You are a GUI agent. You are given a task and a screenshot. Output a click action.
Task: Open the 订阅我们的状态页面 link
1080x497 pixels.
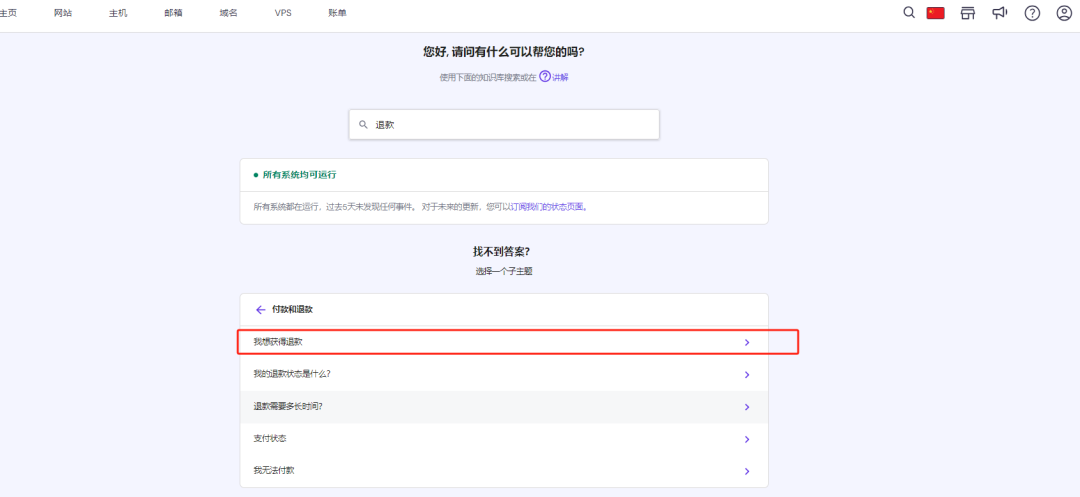(x=547, y=207)
